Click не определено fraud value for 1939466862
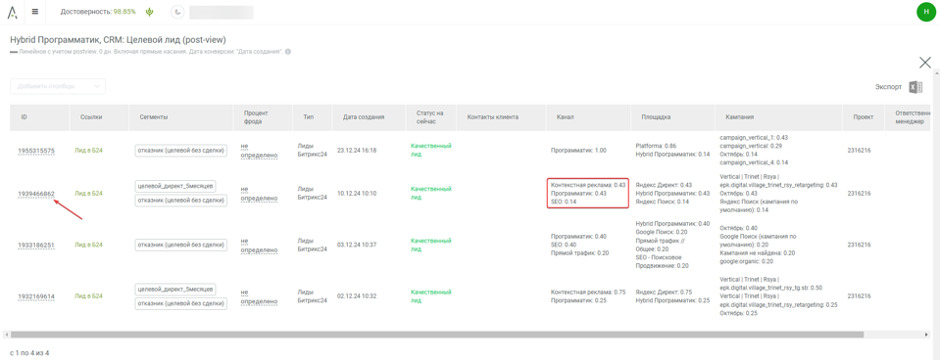941x360 pixels. 259,194
